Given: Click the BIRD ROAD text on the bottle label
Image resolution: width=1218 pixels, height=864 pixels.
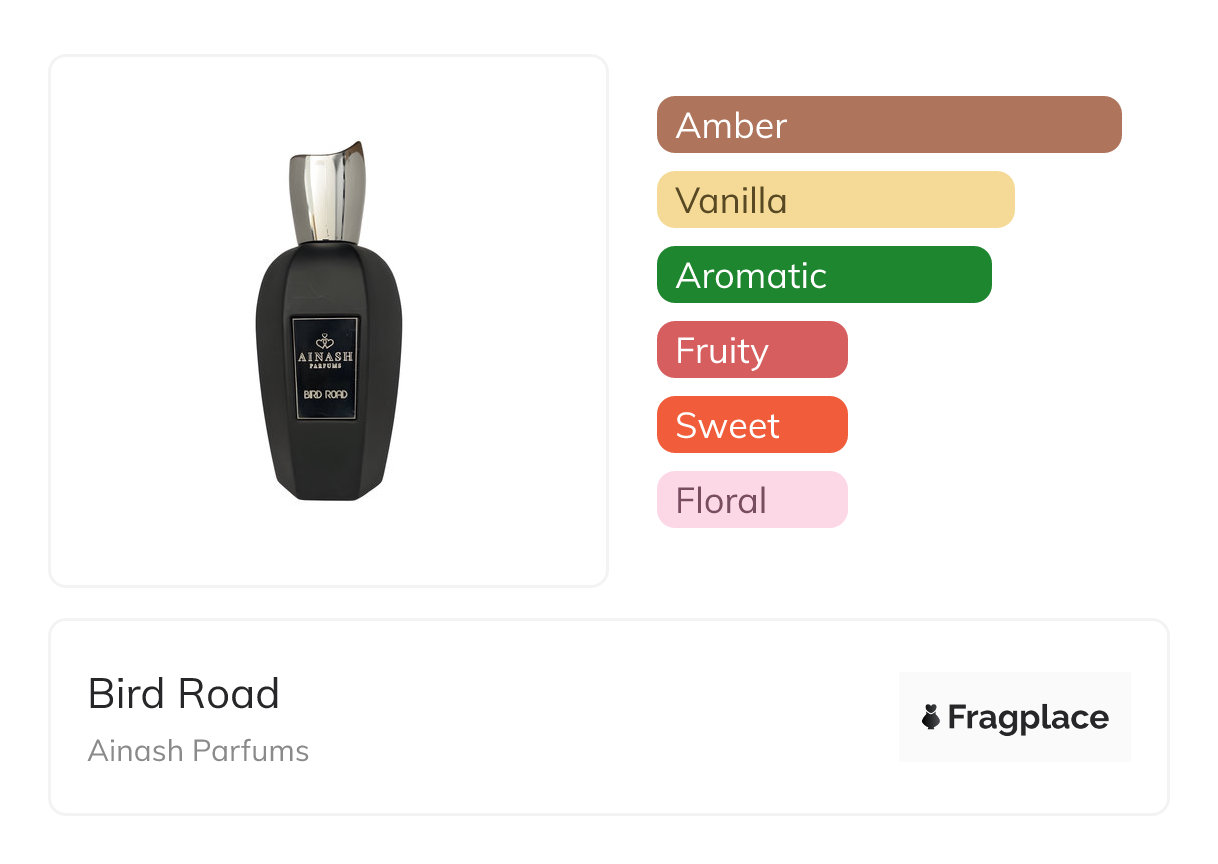Looking at the screenshot, I should [x=325, y=394].
